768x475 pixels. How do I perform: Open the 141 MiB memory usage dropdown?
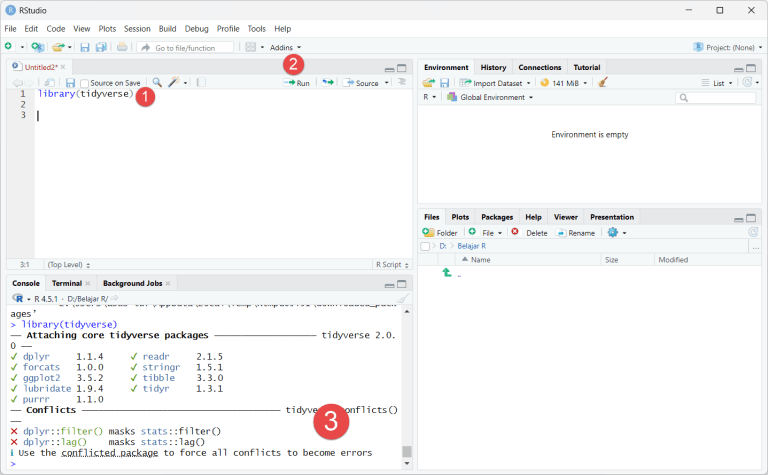(563, 83)
